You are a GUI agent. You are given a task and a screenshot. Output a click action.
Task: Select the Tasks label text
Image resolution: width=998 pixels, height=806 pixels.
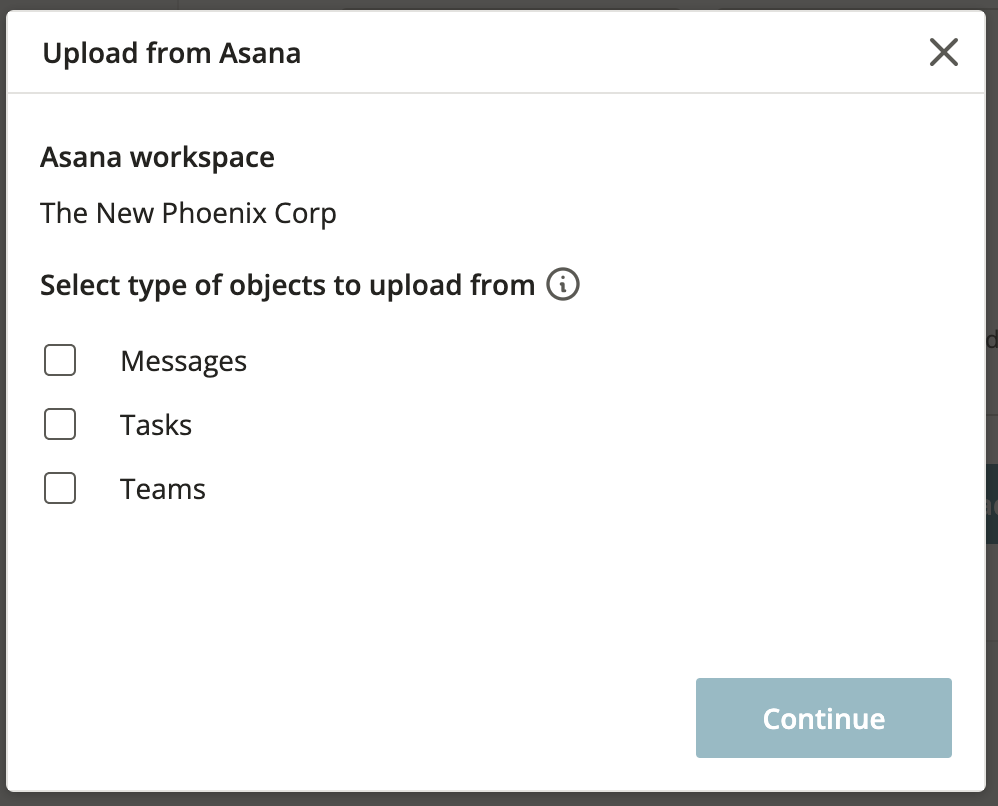pos(156,425)
